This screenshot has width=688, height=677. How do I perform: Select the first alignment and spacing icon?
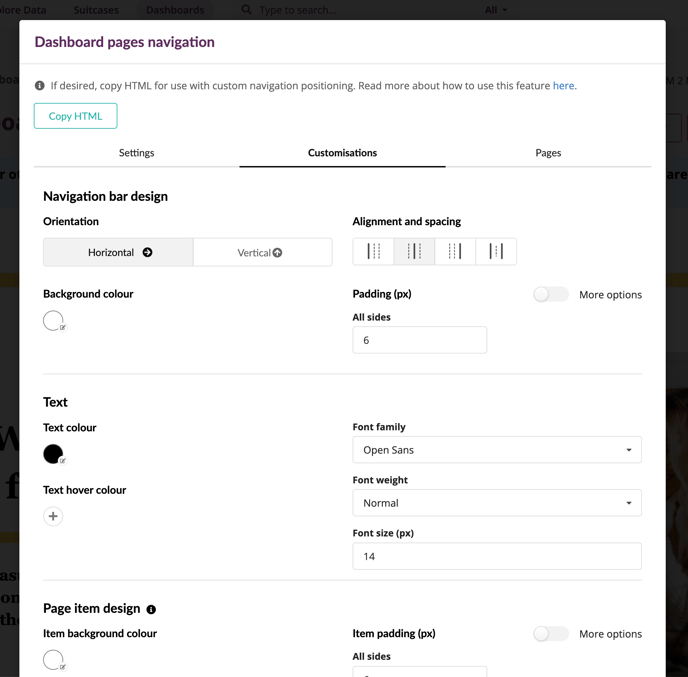point(373,251)
